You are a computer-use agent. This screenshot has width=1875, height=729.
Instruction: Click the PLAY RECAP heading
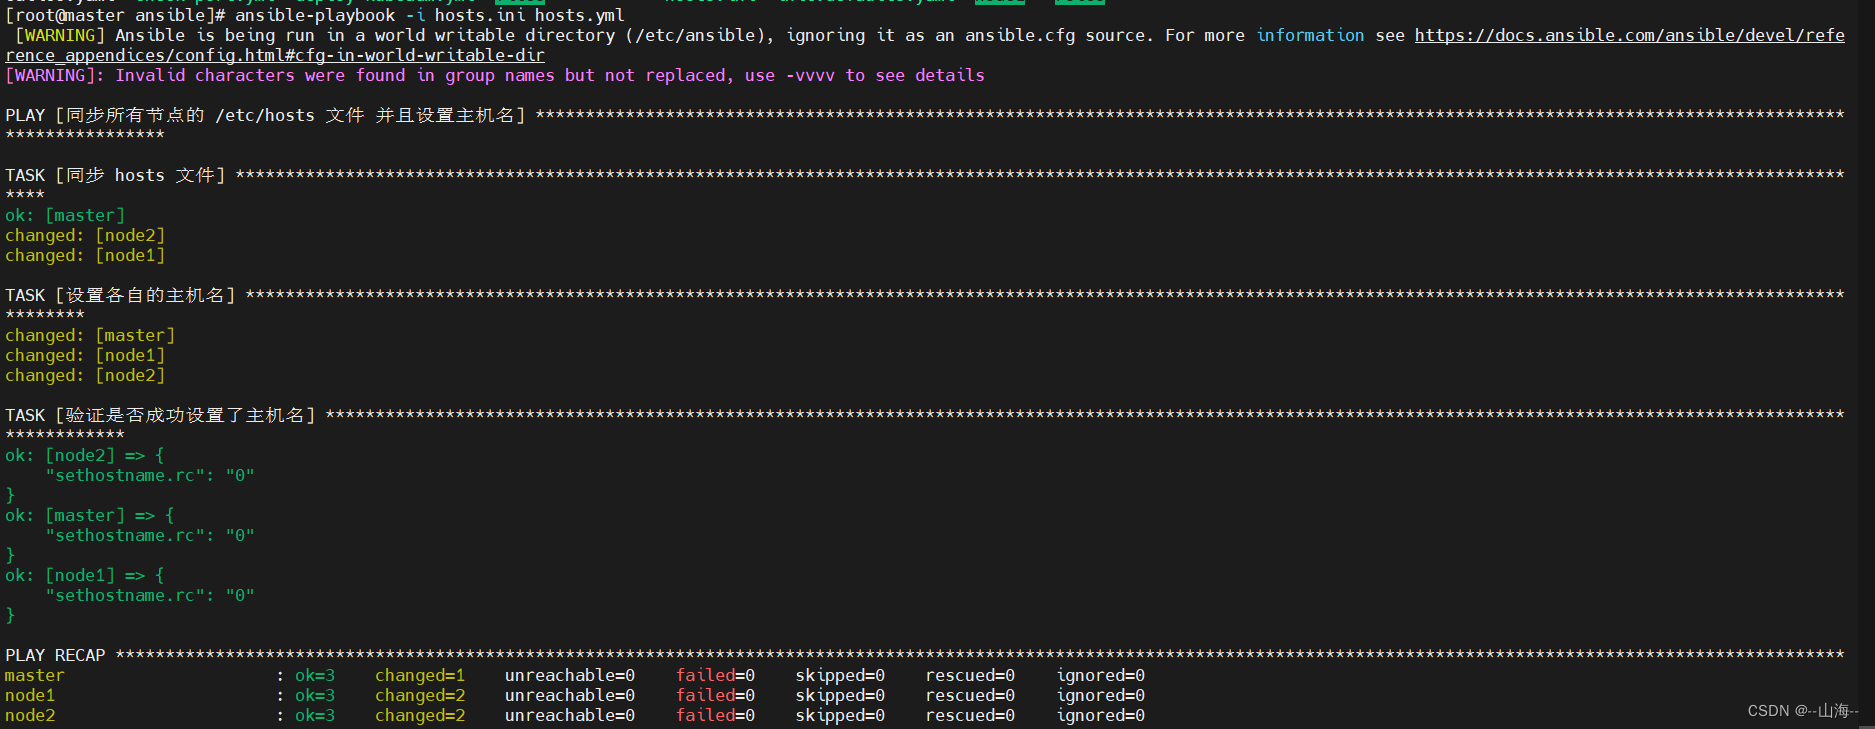click(55, 656)
